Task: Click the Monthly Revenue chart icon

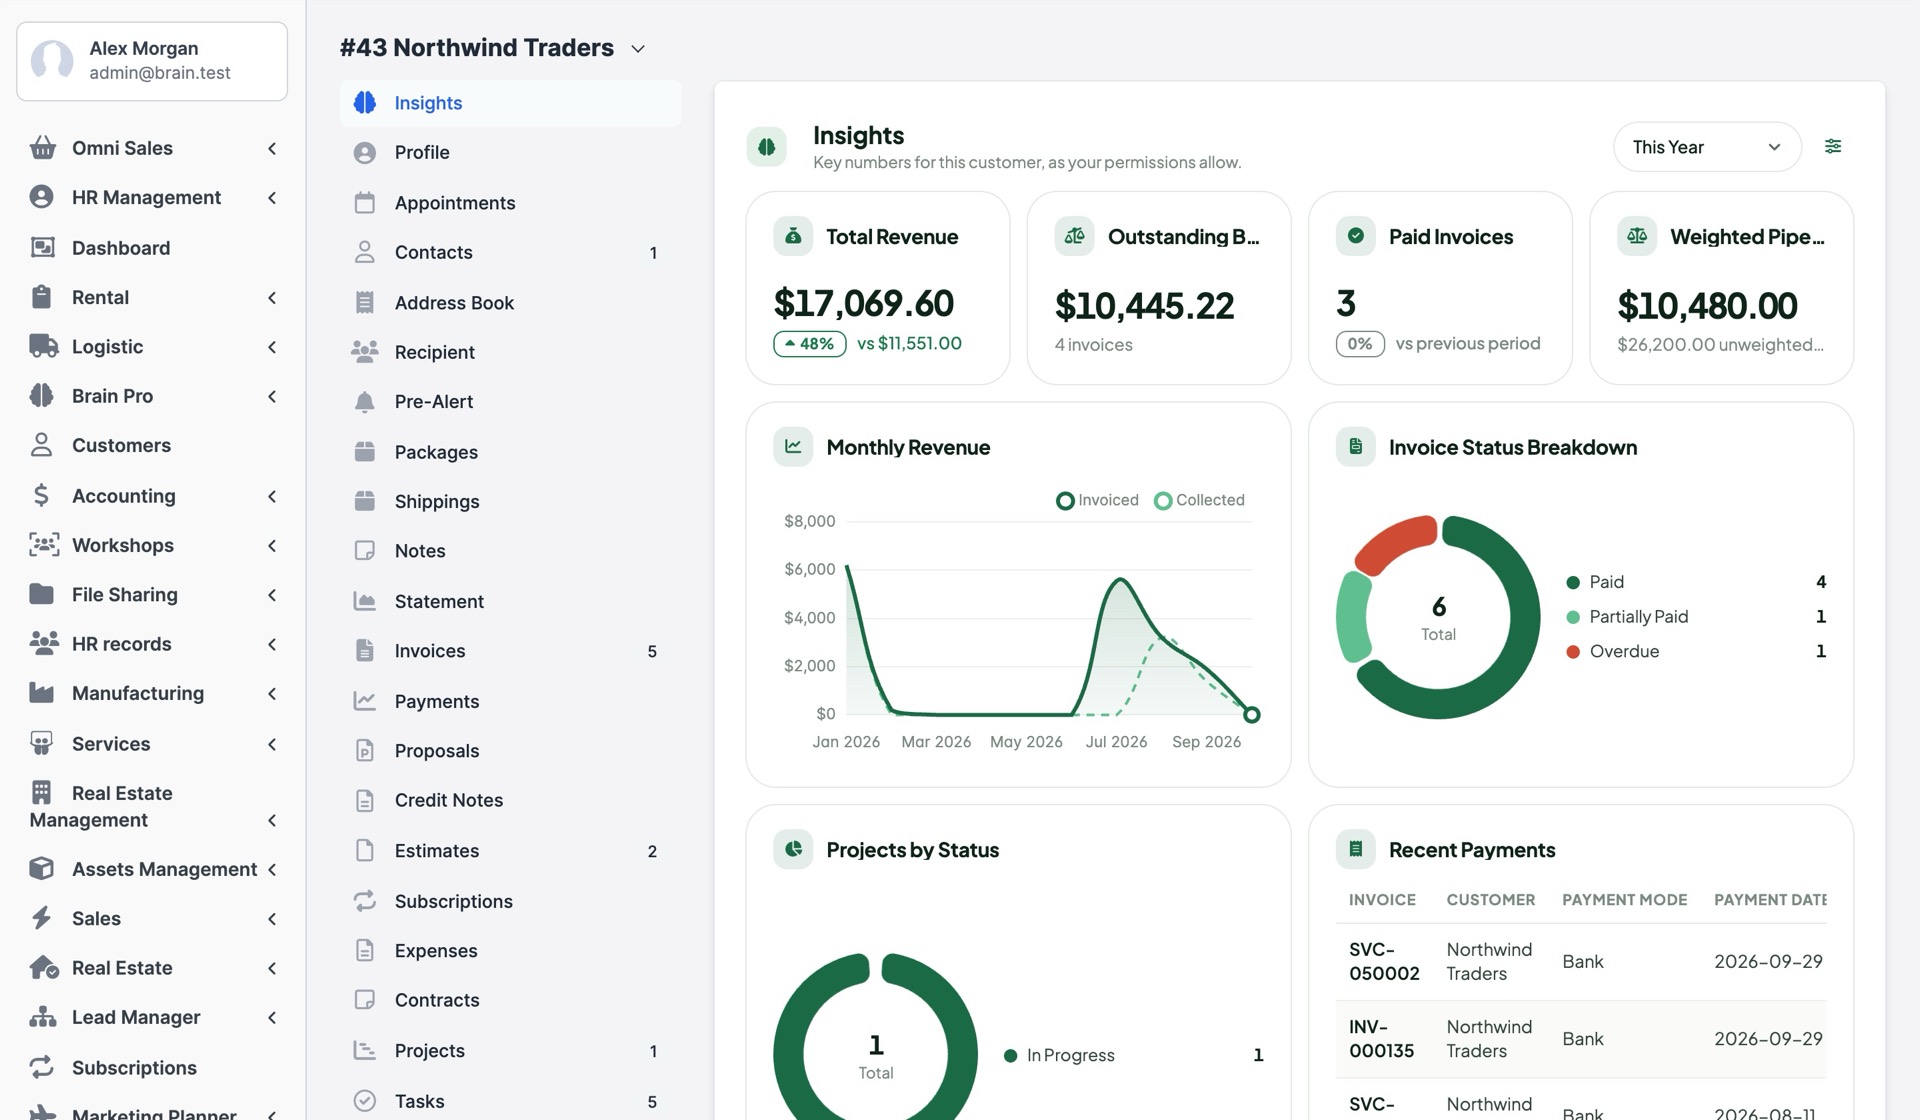Action: coord(793,447)
